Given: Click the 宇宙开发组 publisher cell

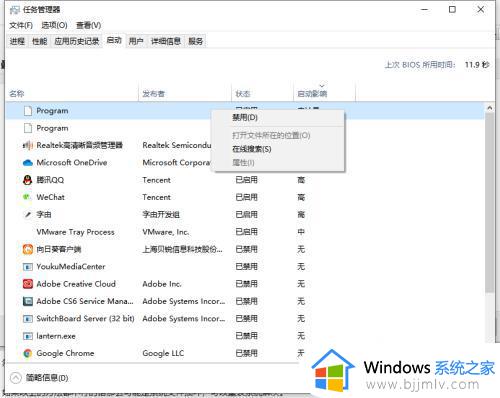Looking at the screenshot, I should click(161, 215).
